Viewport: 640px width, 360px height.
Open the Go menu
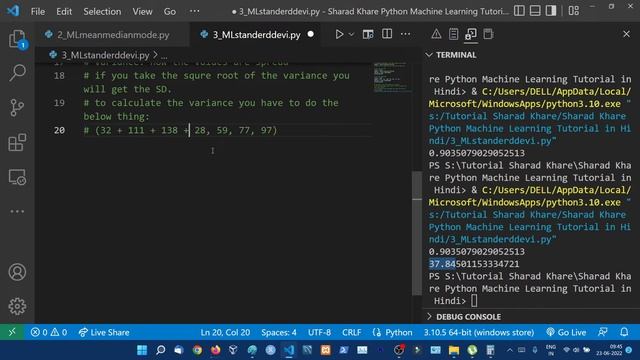(x=169, y=11)
